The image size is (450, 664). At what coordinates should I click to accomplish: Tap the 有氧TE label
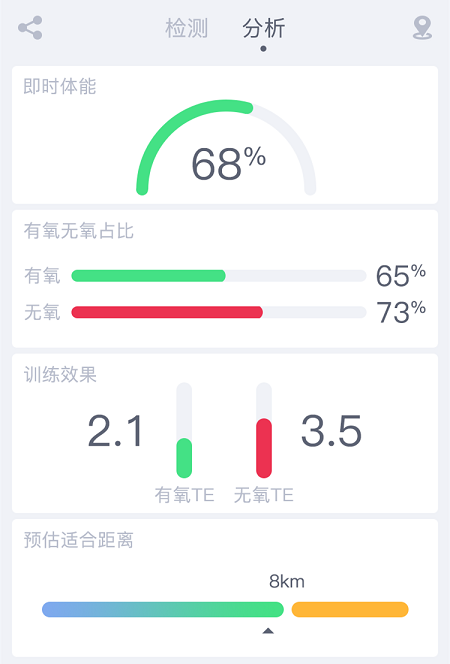pos(184,495)
